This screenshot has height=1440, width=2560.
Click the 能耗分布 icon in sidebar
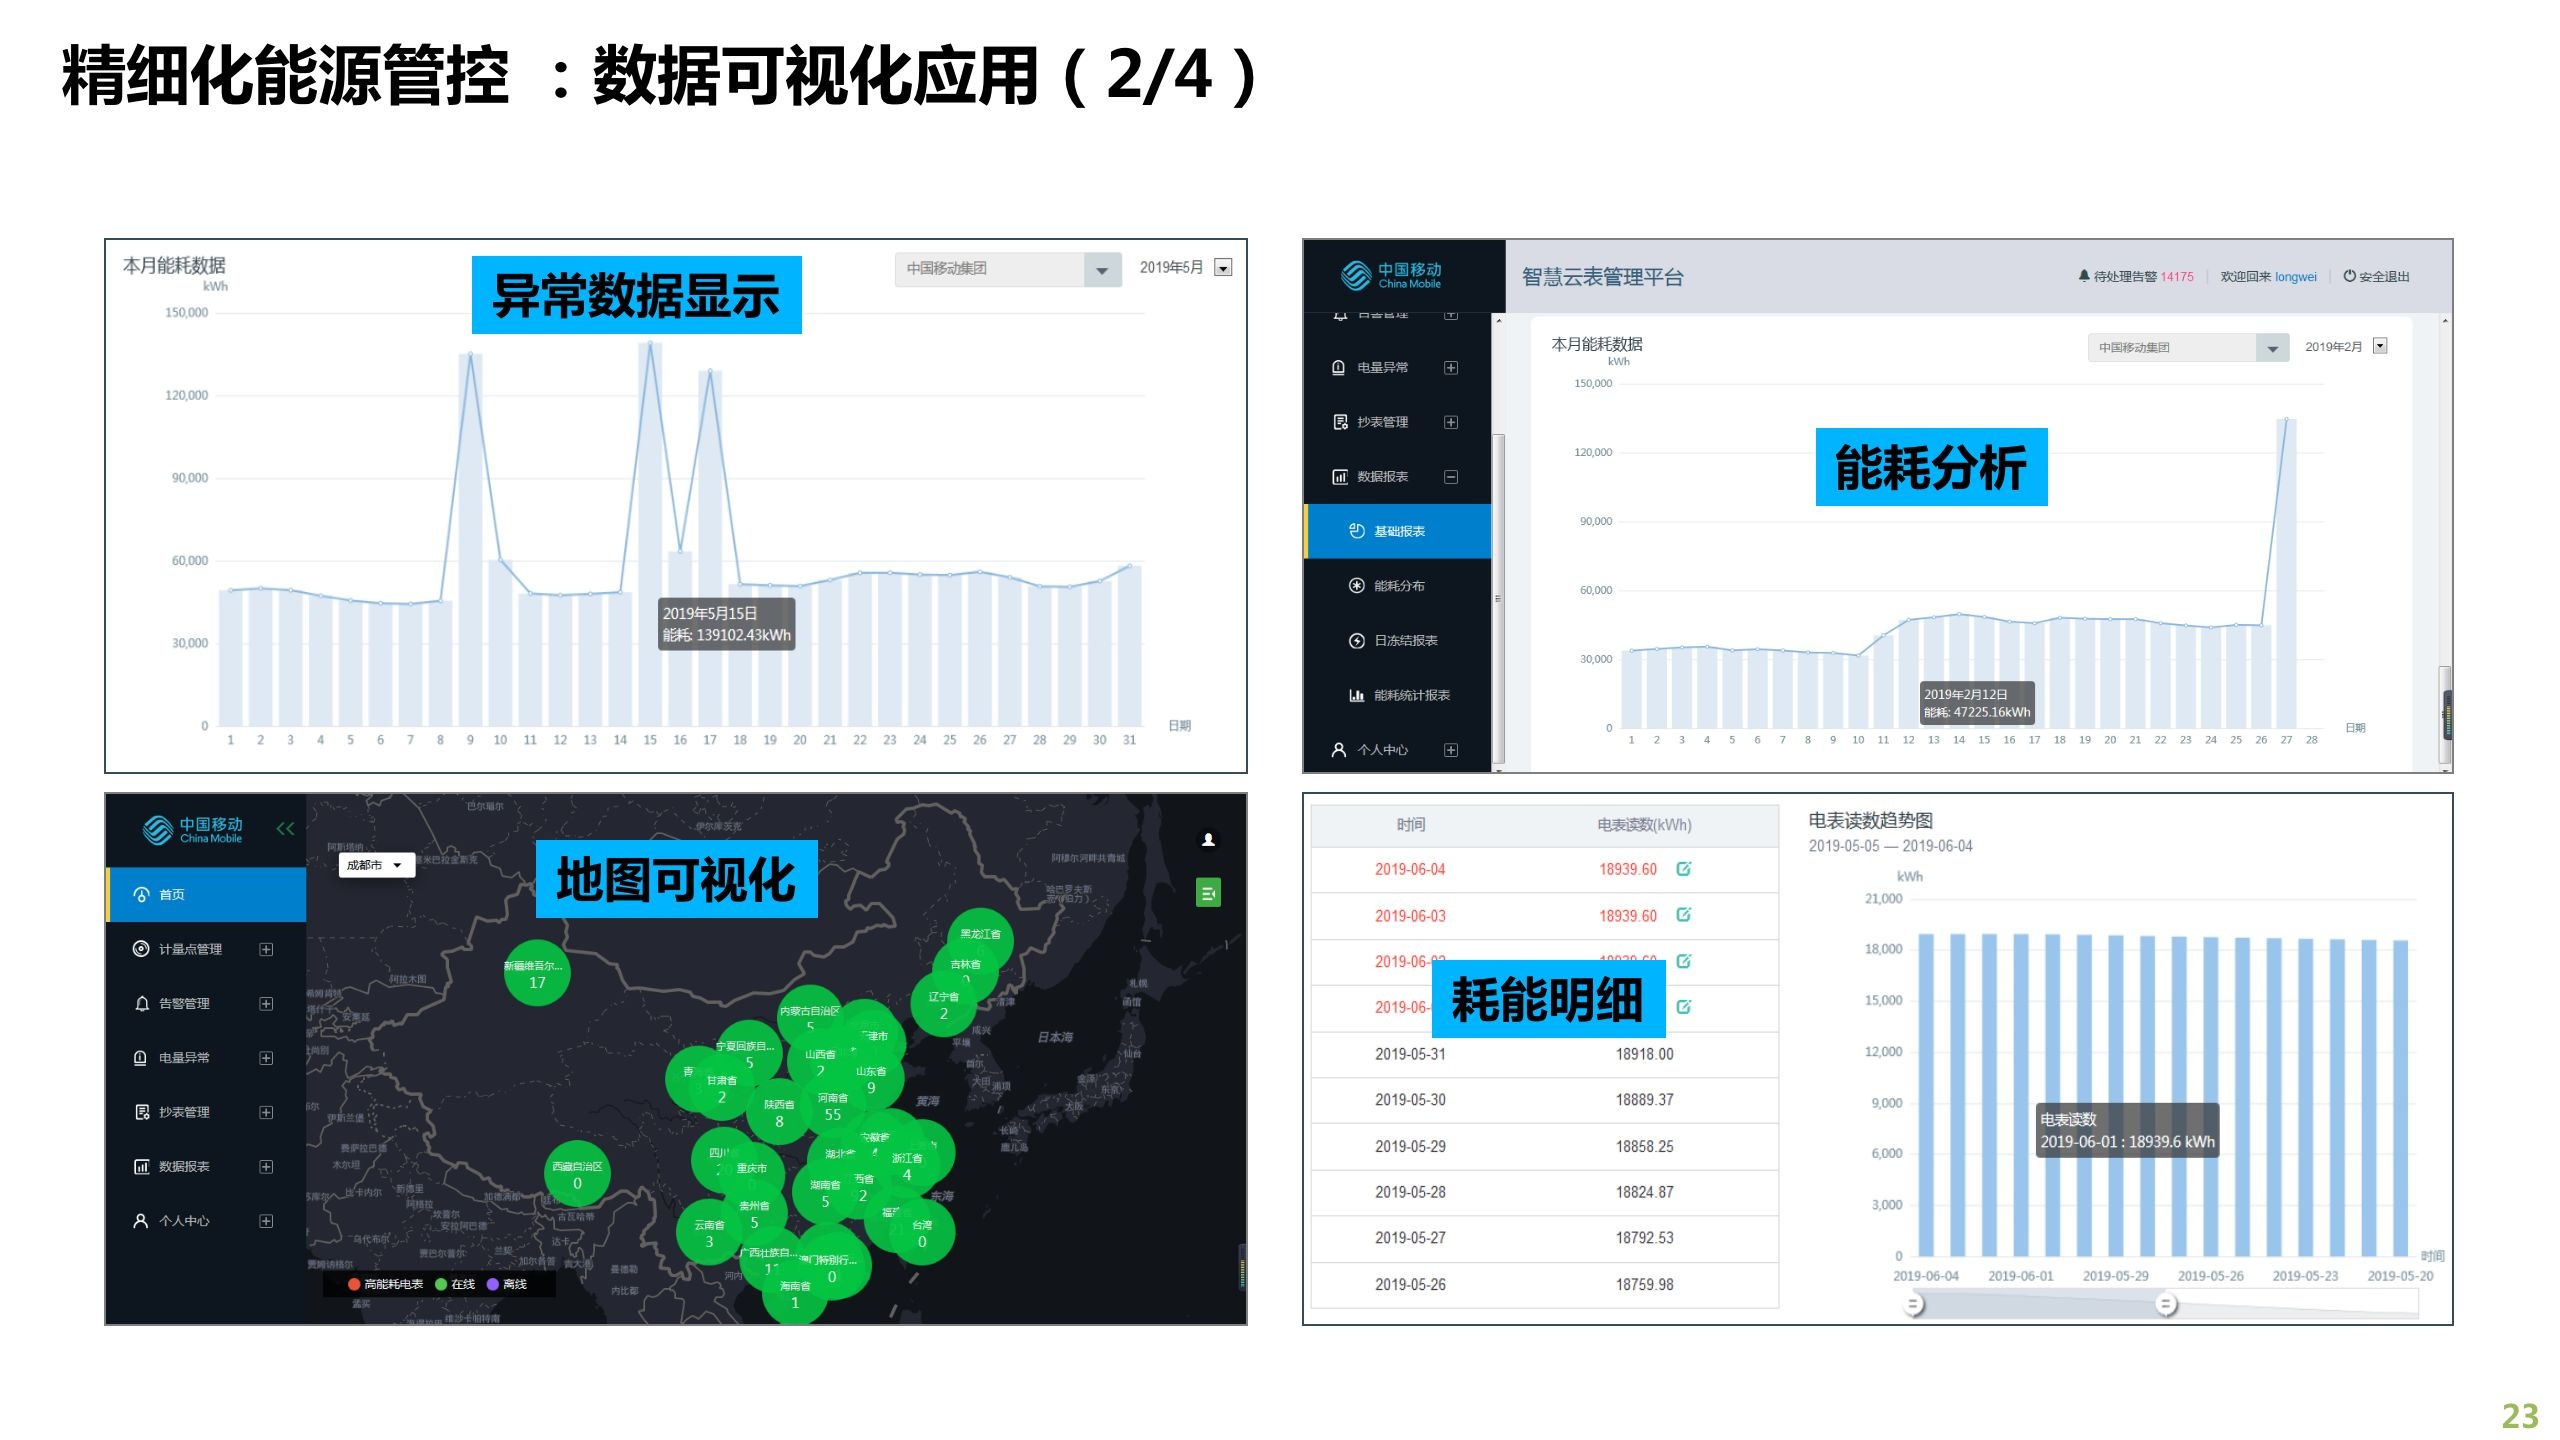coord(1356,586)
